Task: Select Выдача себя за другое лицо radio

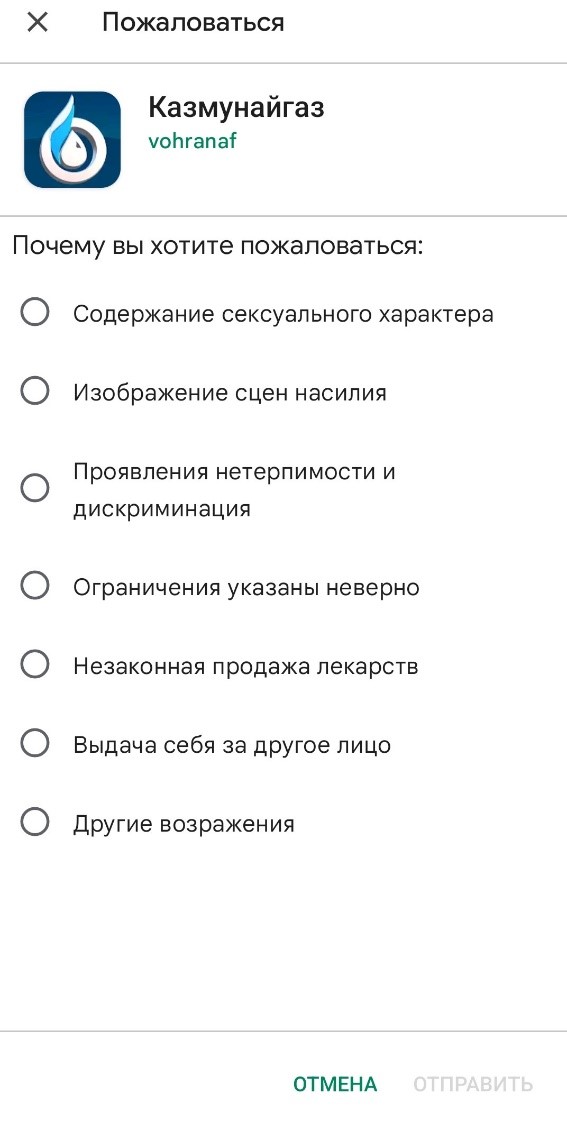Action: coord(35,743)
